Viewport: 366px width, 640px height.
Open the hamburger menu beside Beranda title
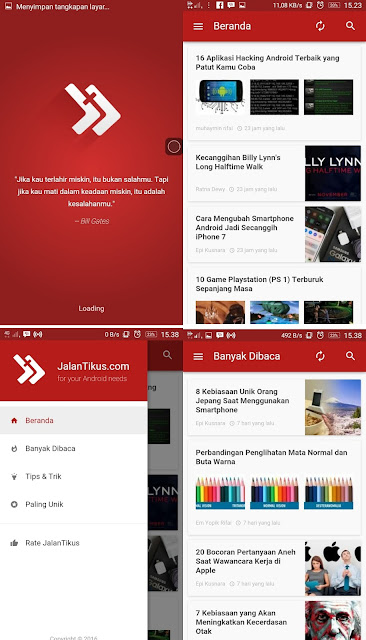tap(198, 26)
